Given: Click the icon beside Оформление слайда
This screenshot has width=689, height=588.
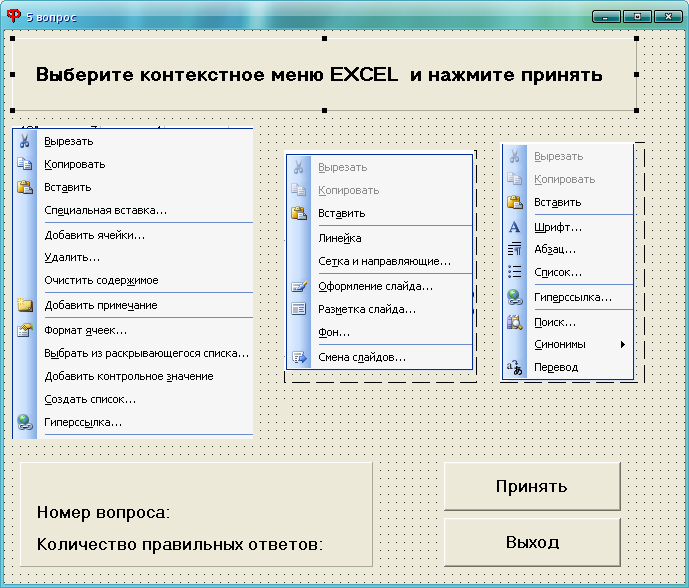Looking at the screenshot, I should [x=299, y=286].
